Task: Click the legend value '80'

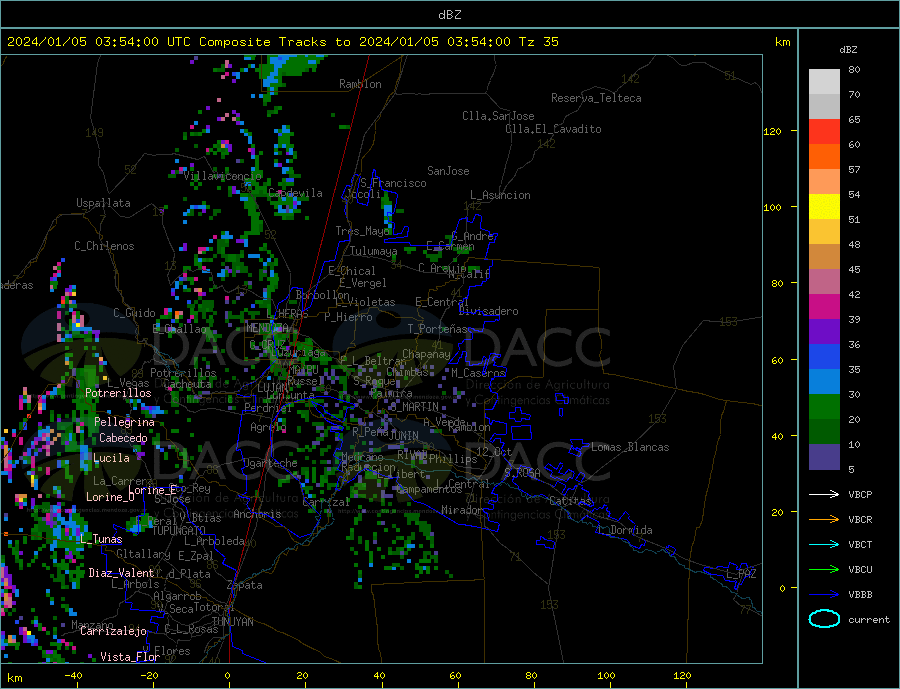Action: tap(854, 69)
